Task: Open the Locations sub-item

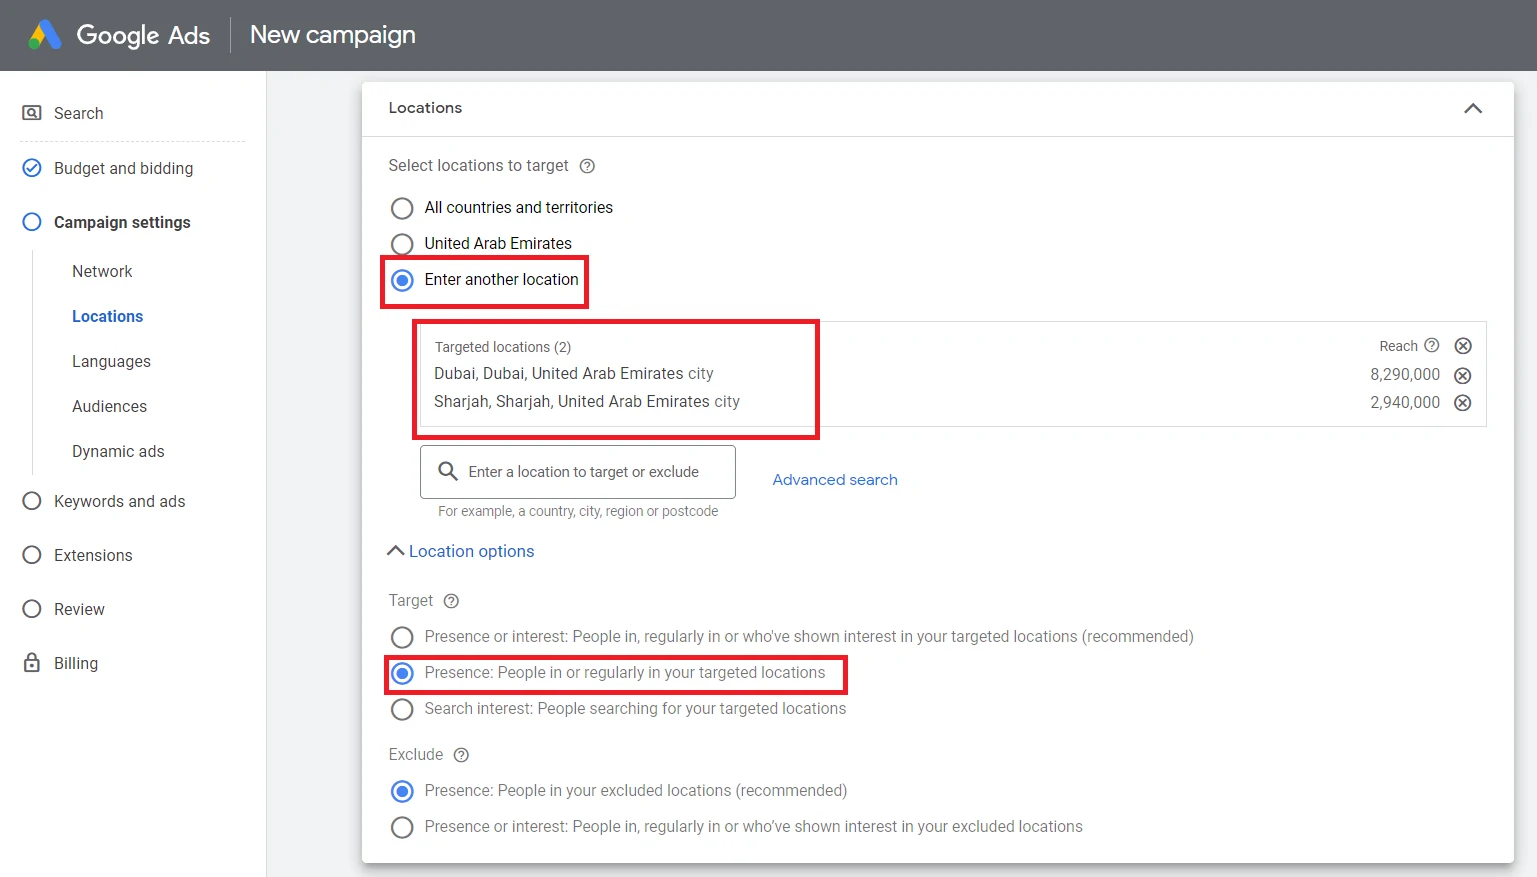Action: (107, 316)
